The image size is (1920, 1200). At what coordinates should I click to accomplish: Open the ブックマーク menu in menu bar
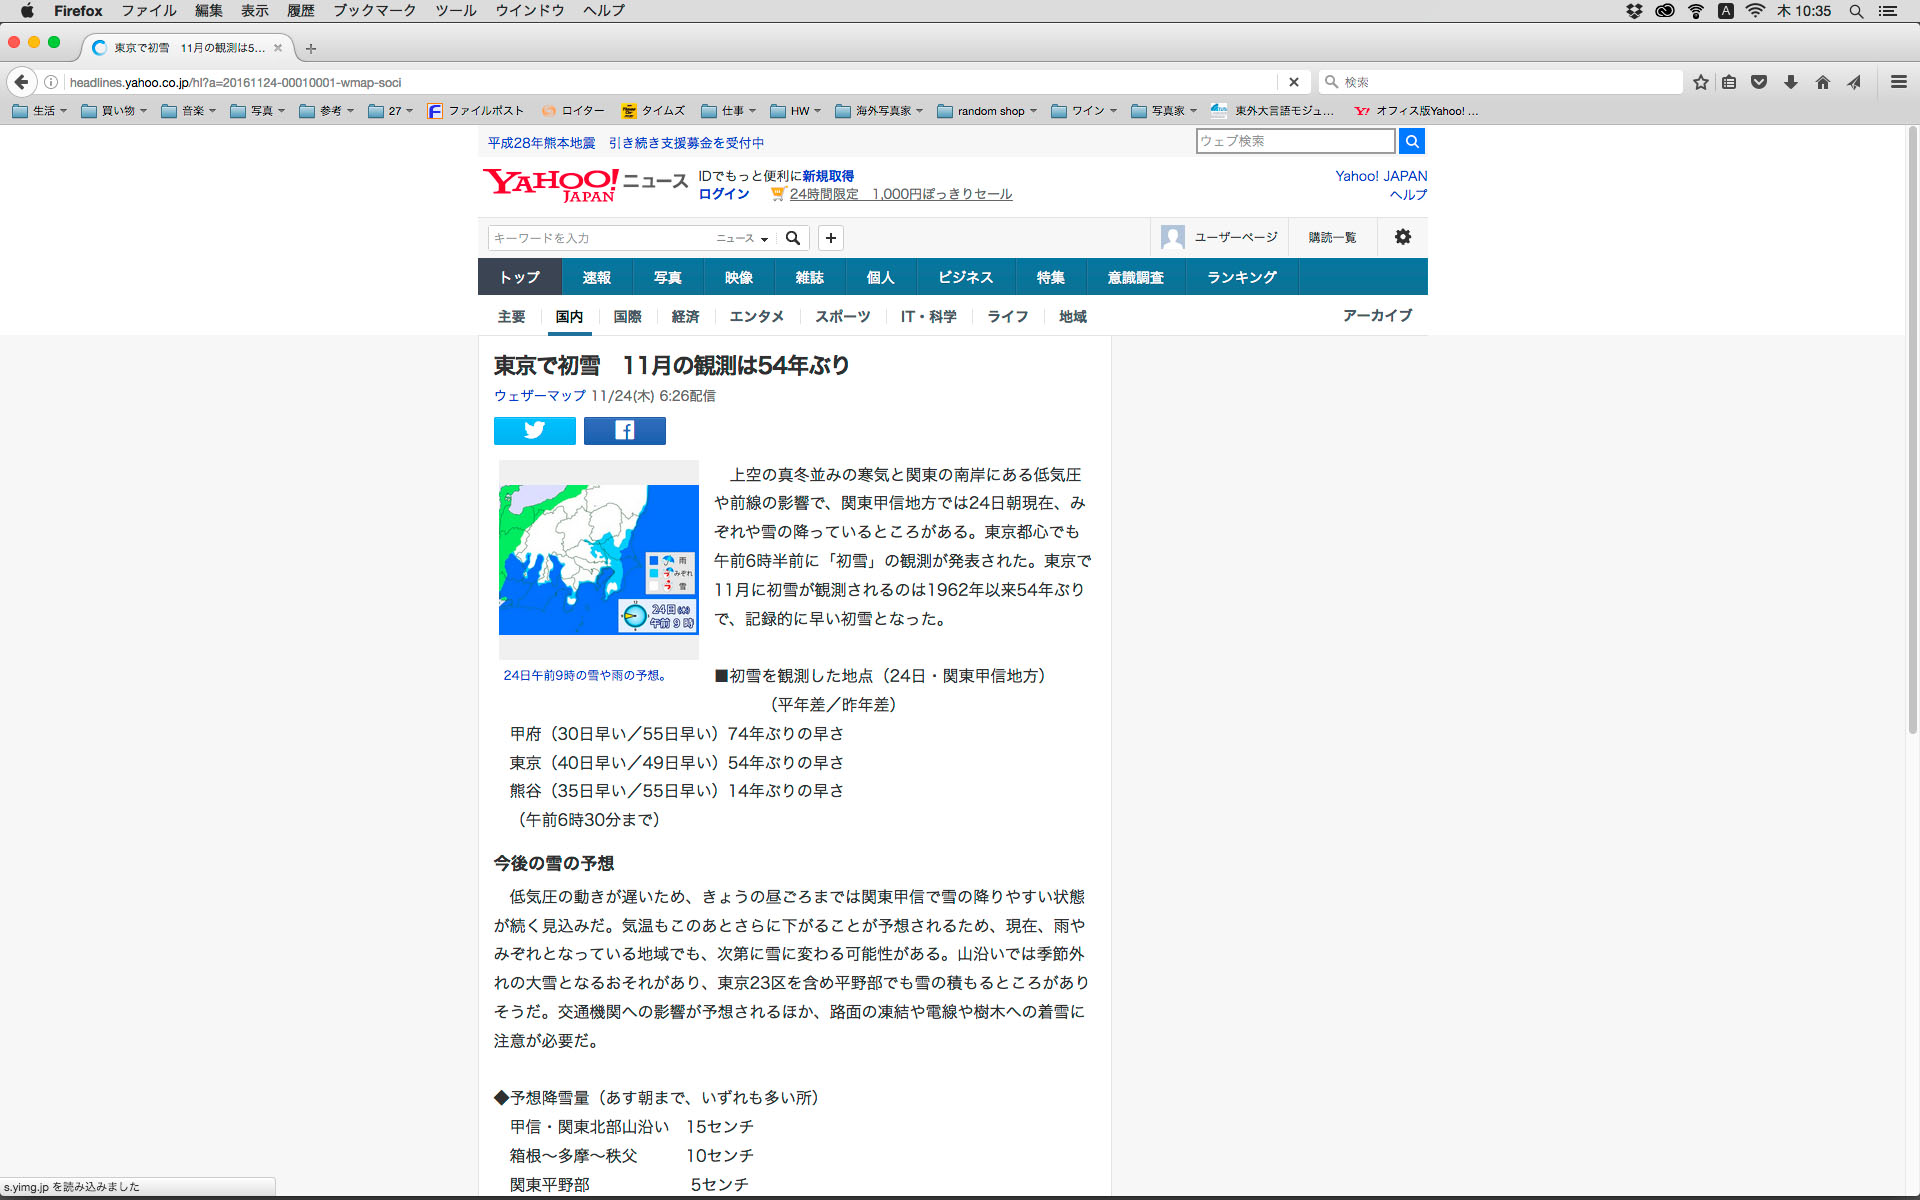tap(374, 11)
